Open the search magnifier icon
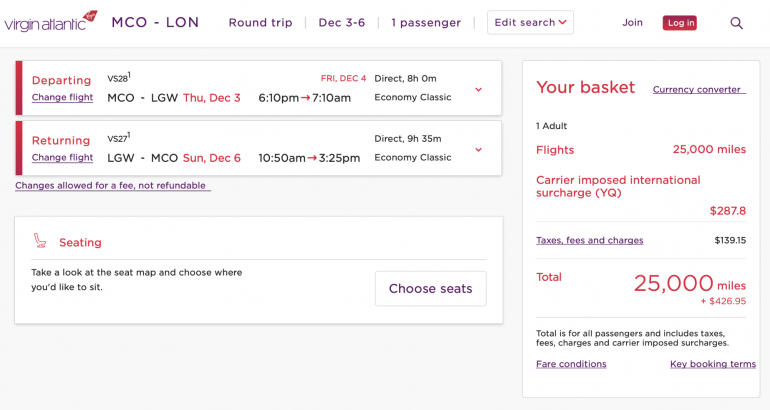This screenshot has height=410, width=770. click(x=737, y=23)
